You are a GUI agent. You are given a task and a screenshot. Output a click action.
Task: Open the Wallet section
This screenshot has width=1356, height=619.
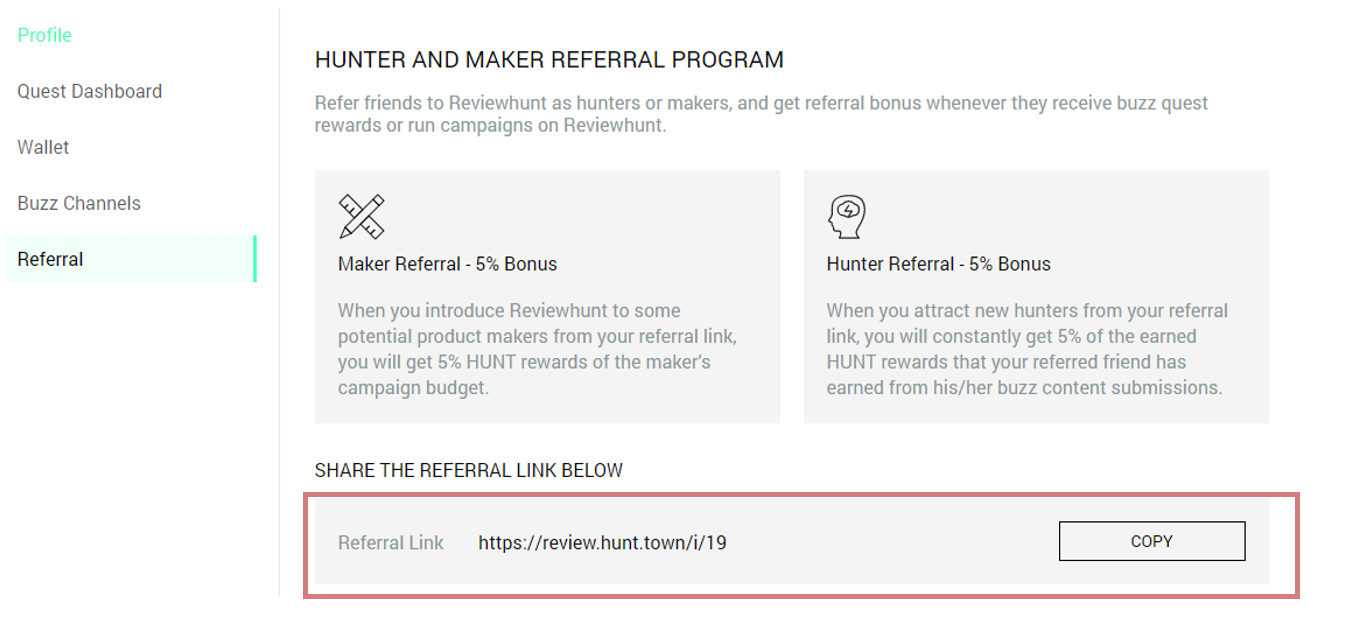pyautogui.click(x=43, y=147)
